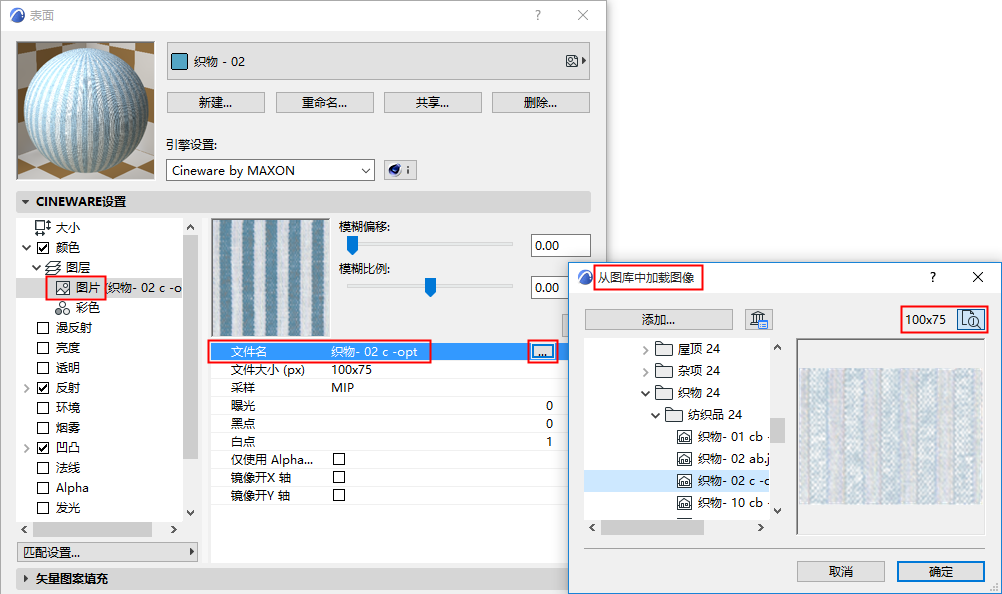1002x594 pixels.
Task: Enable the 法线 channel checkbox
Action: [x=43, y=468]
